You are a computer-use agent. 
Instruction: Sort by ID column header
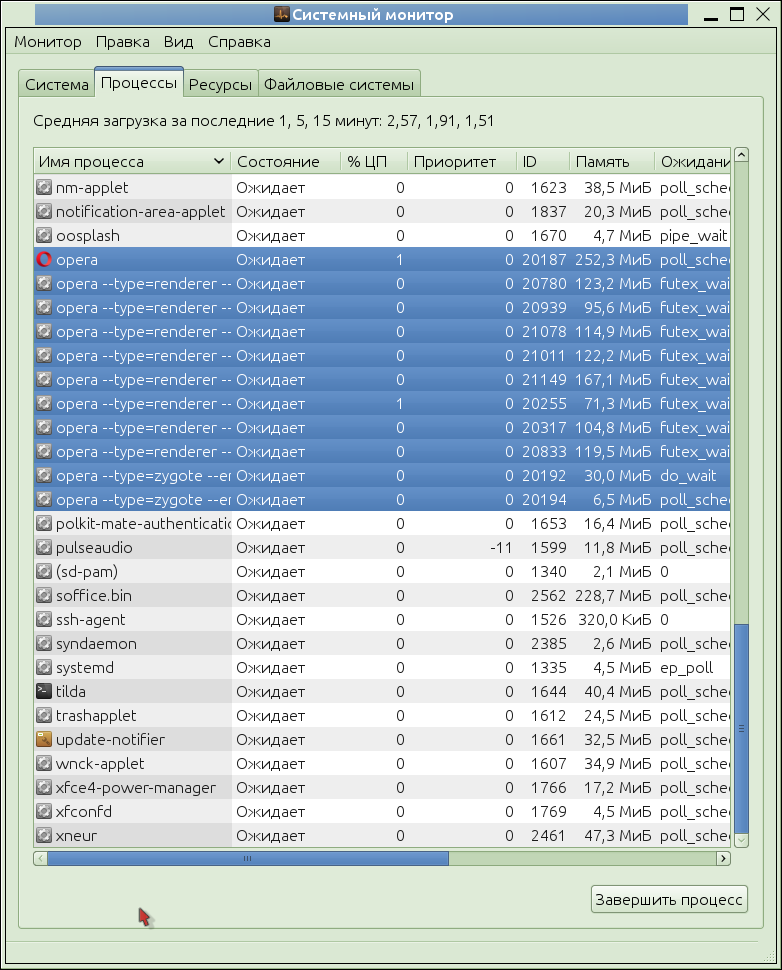click(543, 162)
